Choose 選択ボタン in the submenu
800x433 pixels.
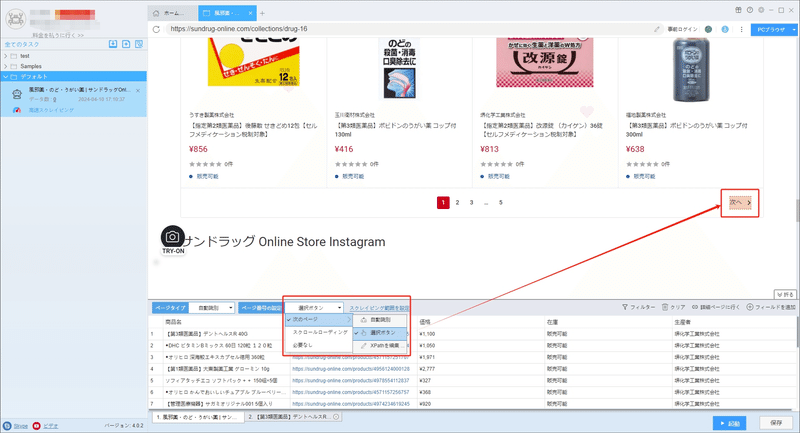[380, 333]
